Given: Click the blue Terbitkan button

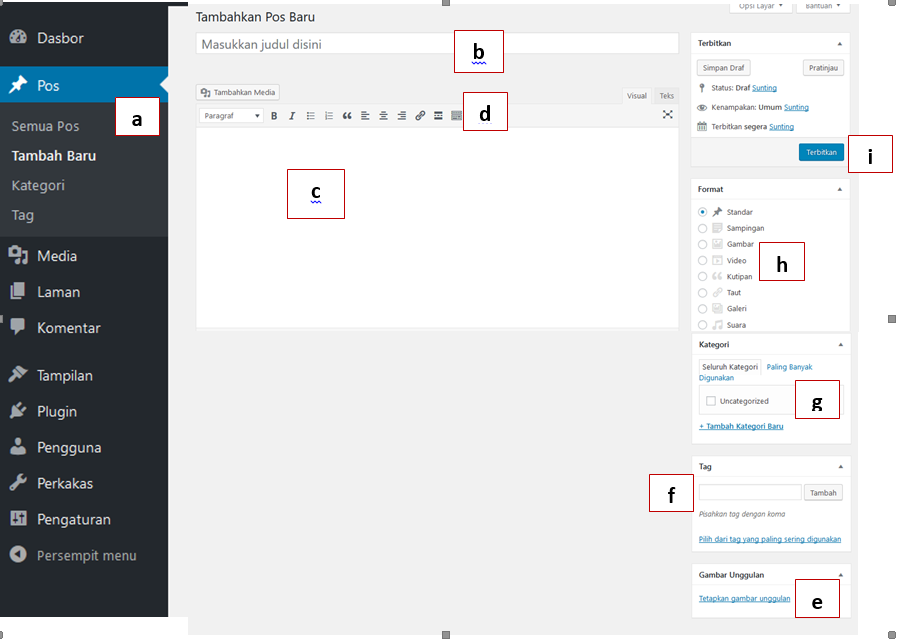Looking at the screenshot, I should (x=821, y=152).
